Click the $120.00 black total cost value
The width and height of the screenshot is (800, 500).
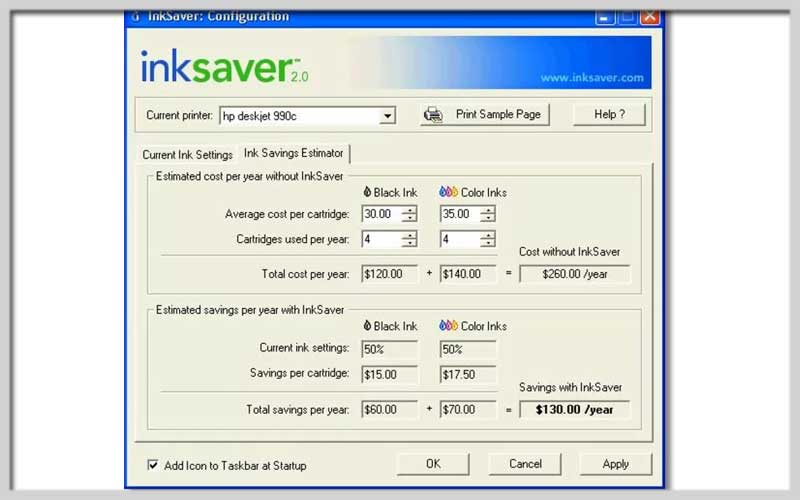coord(389,274)
